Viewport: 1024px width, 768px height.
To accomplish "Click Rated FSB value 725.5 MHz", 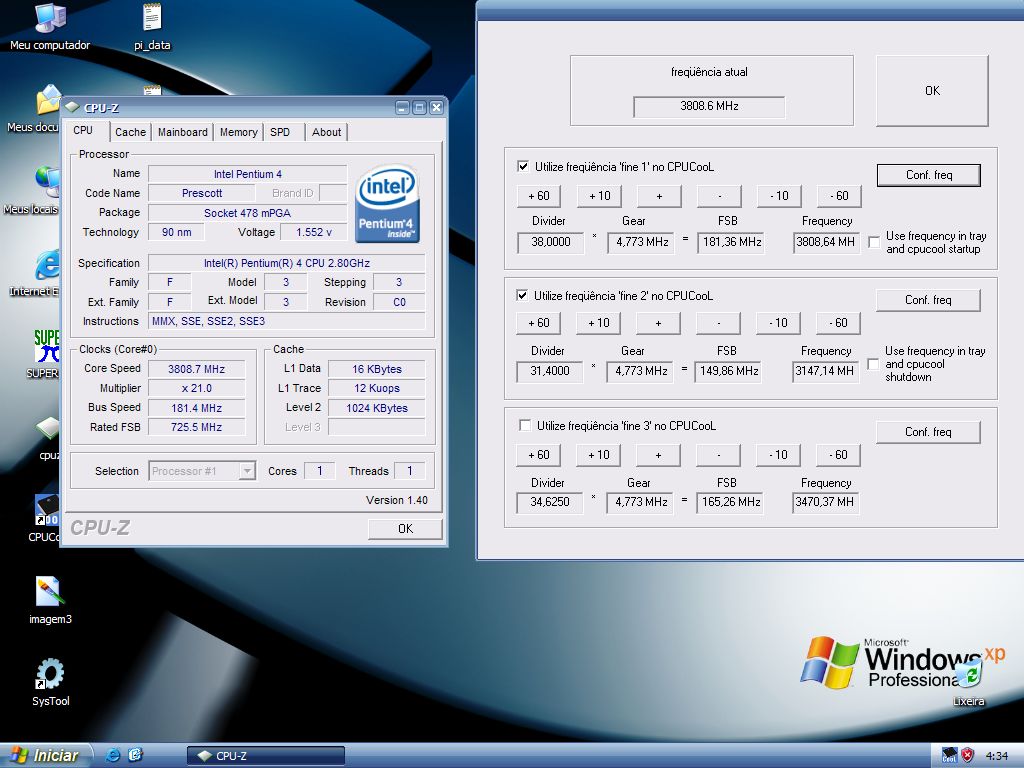I will tap(197, 427).
